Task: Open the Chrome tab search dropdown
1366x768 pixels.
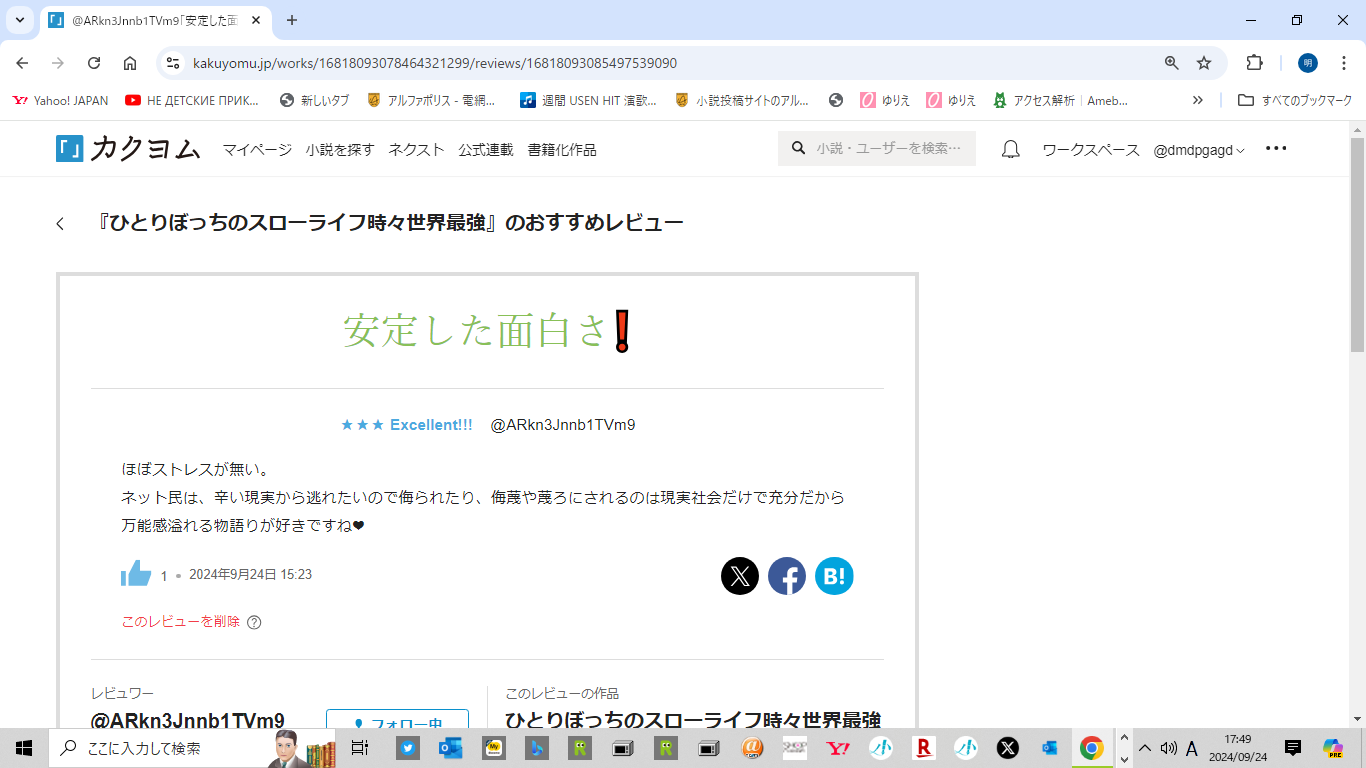Action: click(19, 20)
